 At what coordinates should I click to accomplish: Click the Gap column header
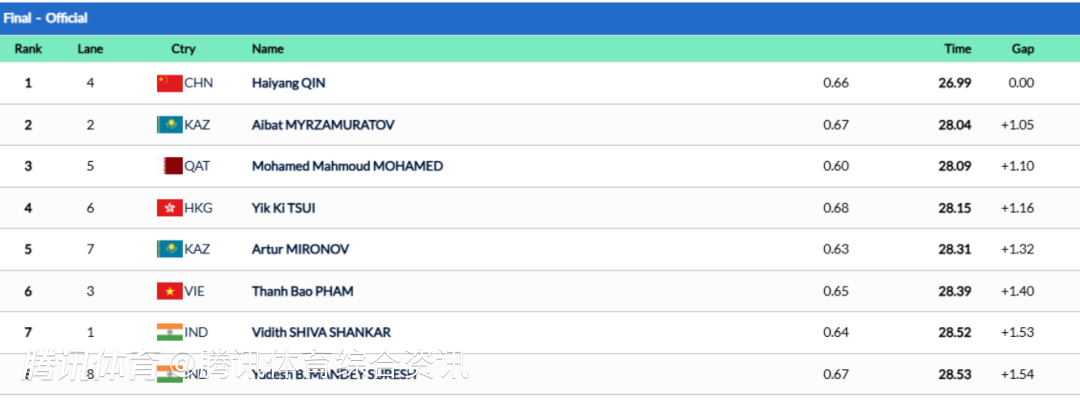(1022, 49)
